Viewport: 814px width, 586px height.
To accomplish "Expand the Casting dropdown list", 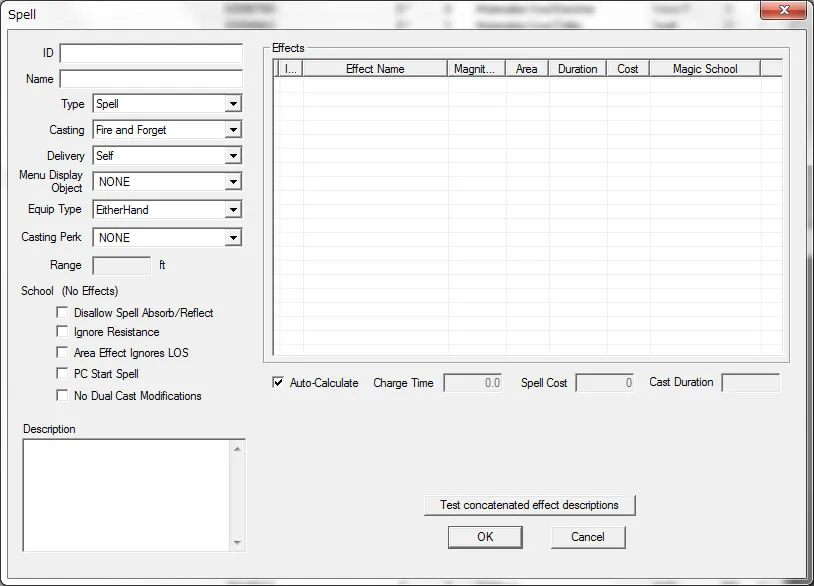I will point(232,130).
